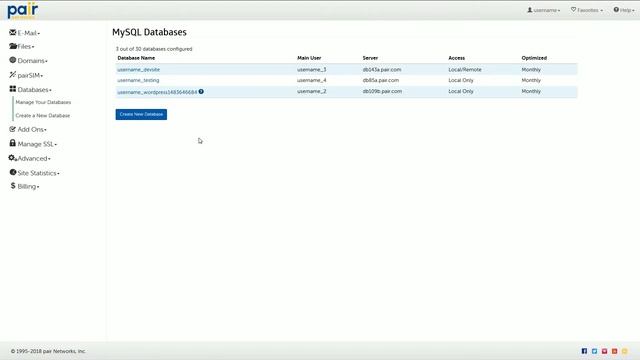
Task: Open the username_devsite database link
Action: pos(138,70)
